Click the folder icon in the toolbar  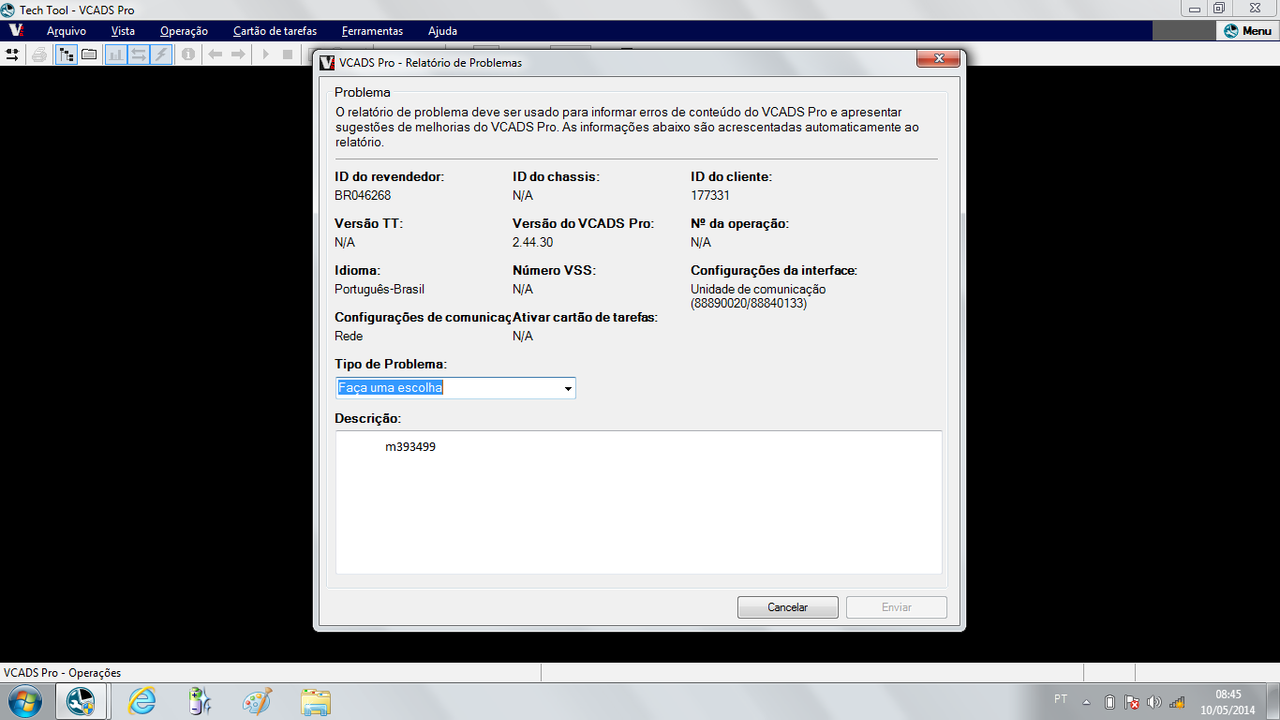point(89,54)
